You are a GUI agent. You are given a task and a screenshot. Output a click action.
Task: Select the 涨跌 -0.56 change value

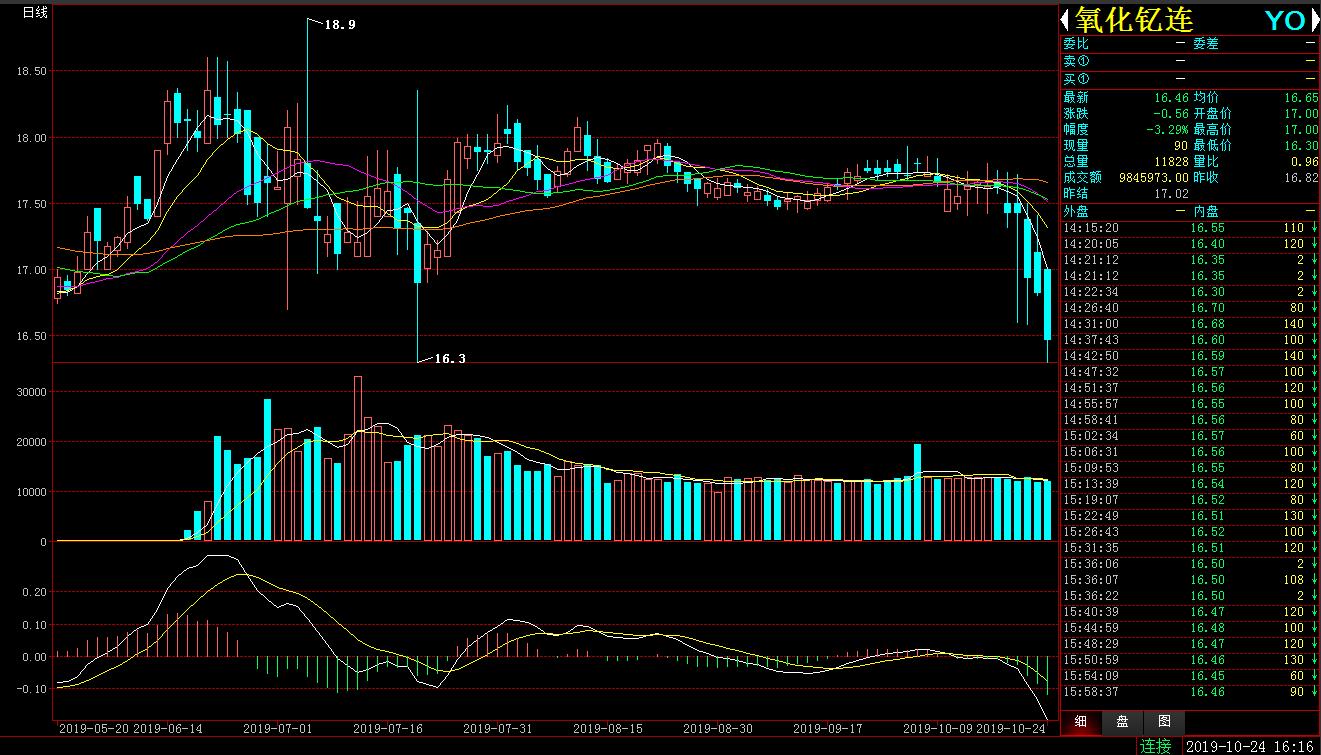coord(1170,114)
